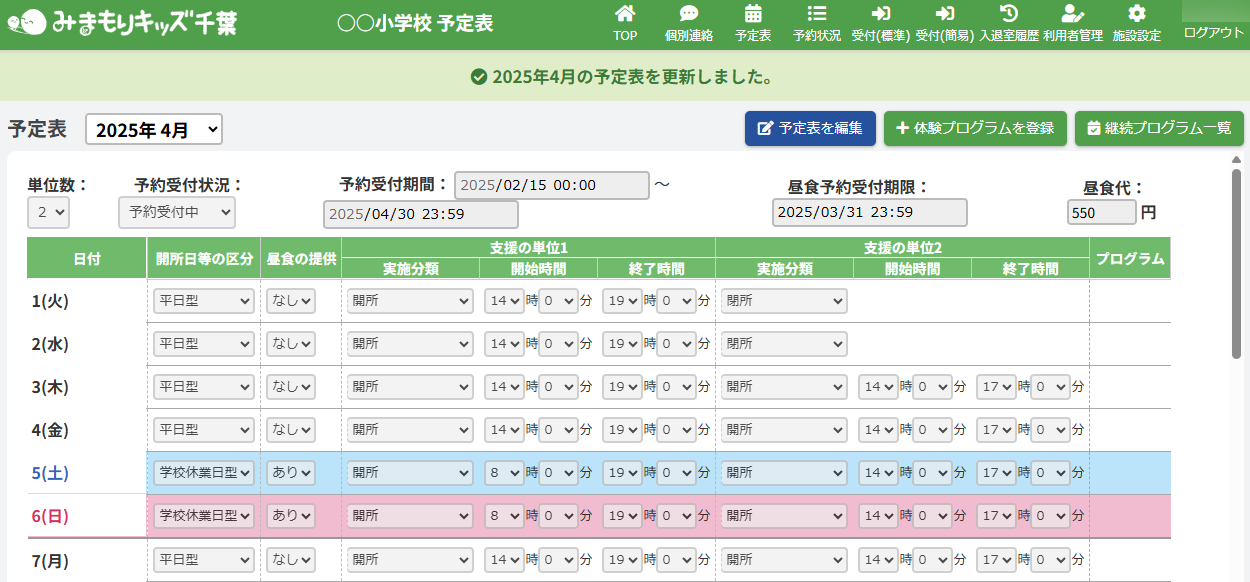Open 開所日等の区分 dropdown for 5(土)
Image resolution: width=1250 pixels, height=582 pixels.
click(204, 473)
